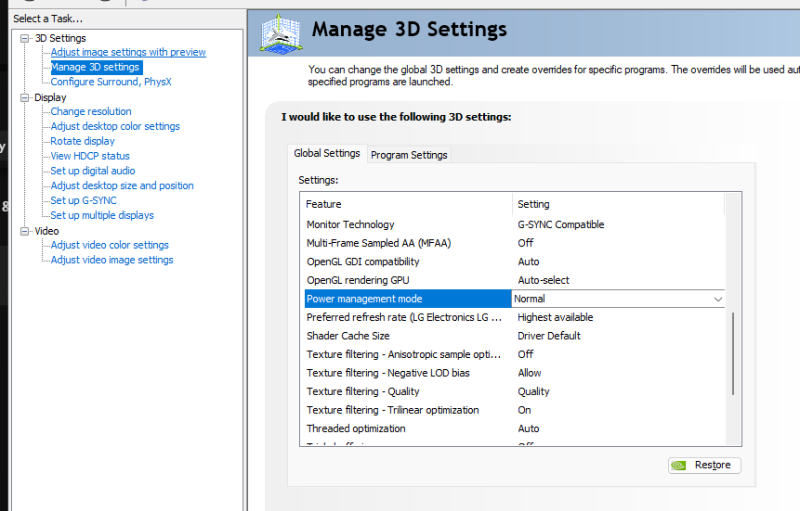Select Texture filtering - Quality row

(514, 392)
